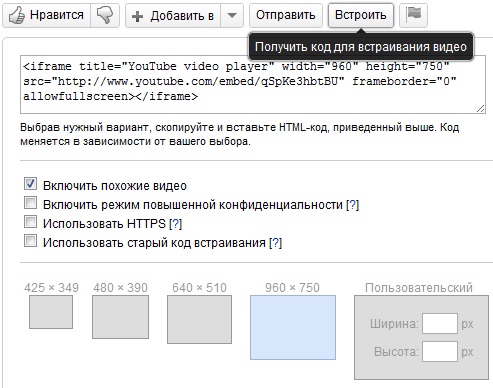Click the Ширина width input field
Viewport: 493px width, 388px height.
pos(440,323)
